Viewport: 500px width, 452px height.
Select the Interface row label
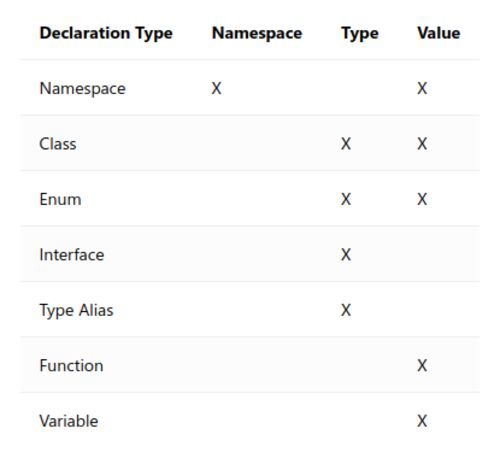tap(72, 255)
